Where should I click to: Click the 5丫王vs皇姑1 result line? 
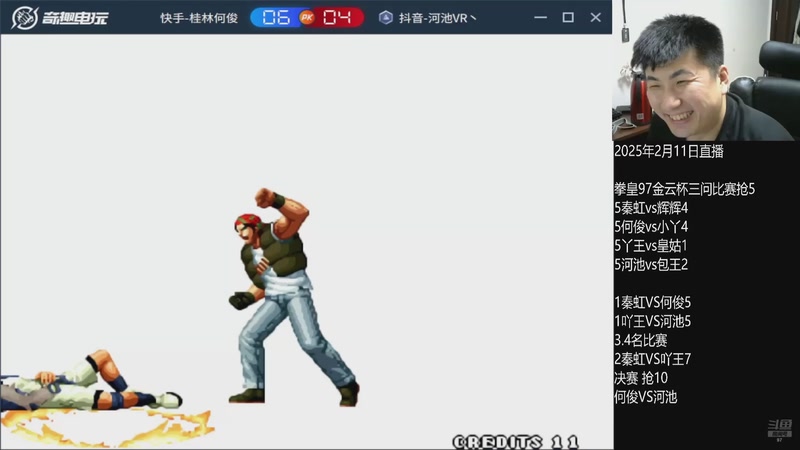point(651,245)
